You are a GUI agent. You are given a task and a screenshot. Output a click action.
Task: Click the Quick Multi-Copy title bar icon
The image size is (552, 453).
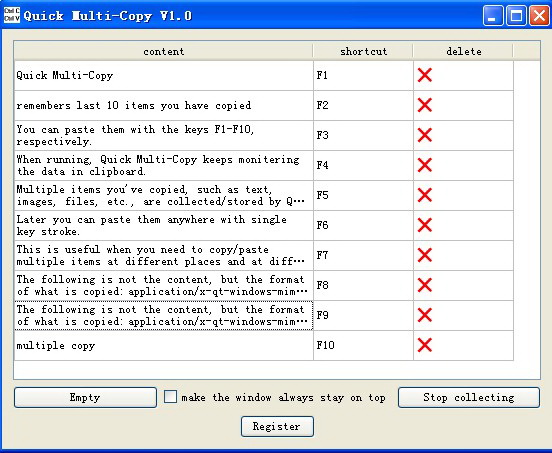12,15
